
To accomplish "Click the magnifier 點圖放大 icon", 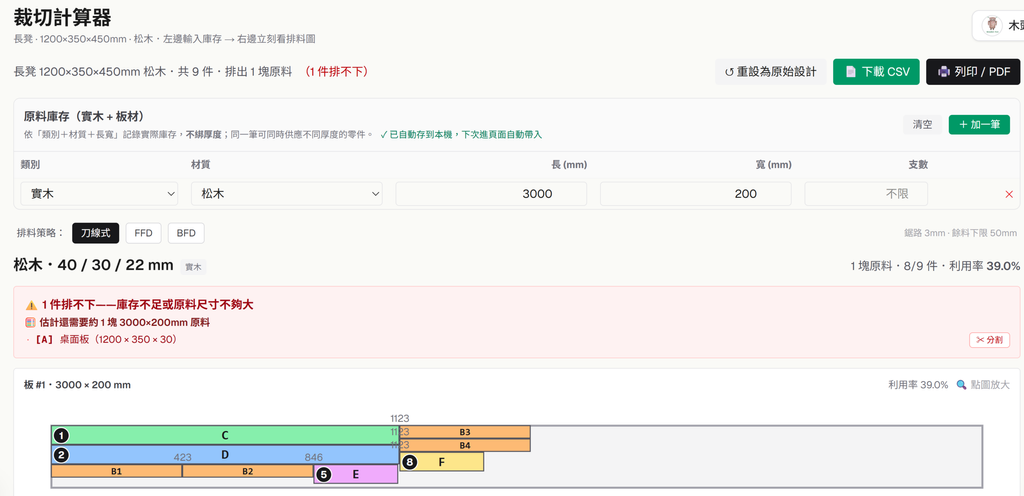I will (x=961, y=385).
